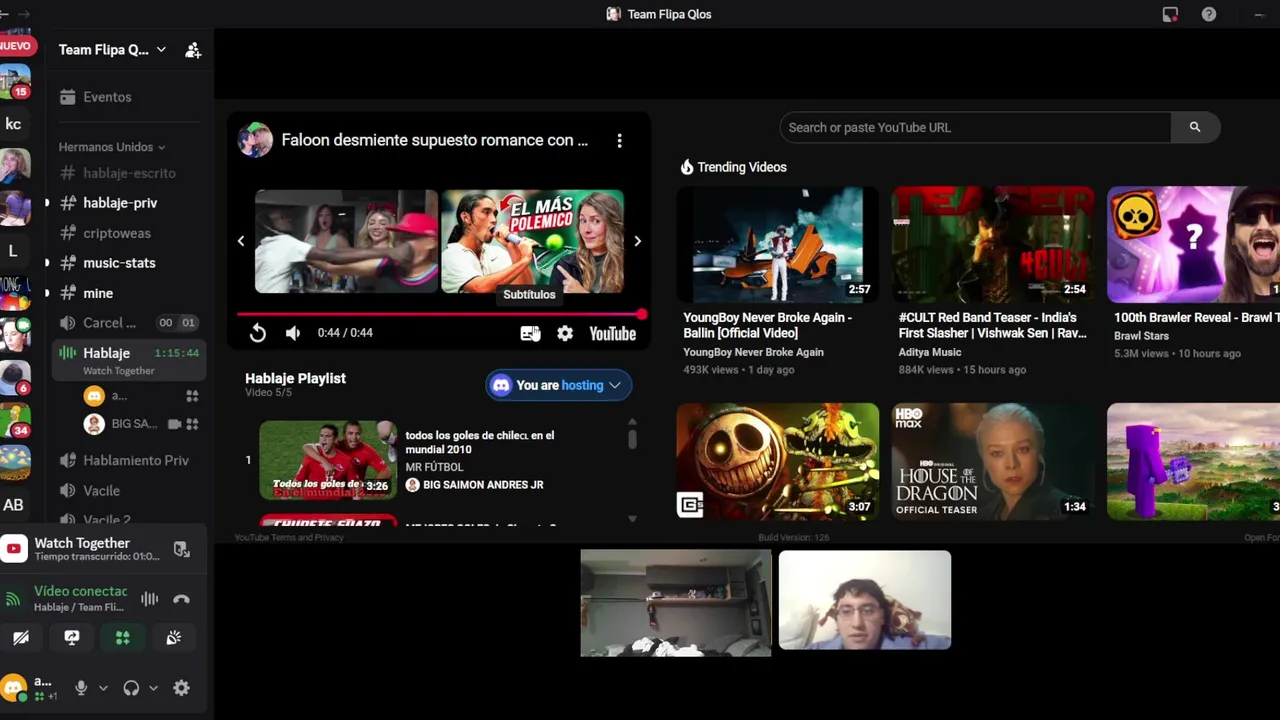This screenshot has height=720, width=1280.
Task: Deafen with the headphones icon
Action: [x=131, y=688]
